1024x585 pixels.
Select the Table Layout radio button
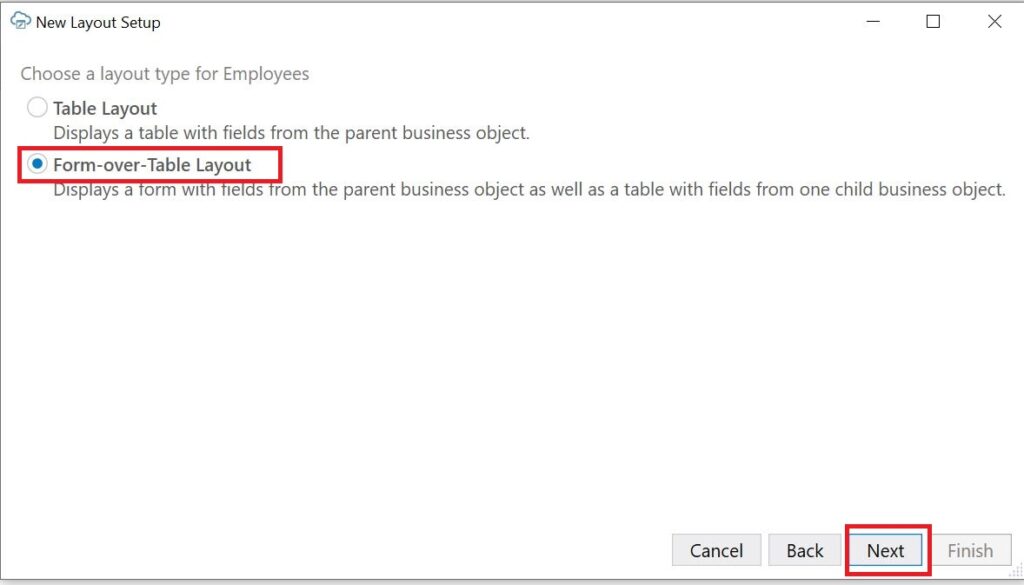point(37,108)
